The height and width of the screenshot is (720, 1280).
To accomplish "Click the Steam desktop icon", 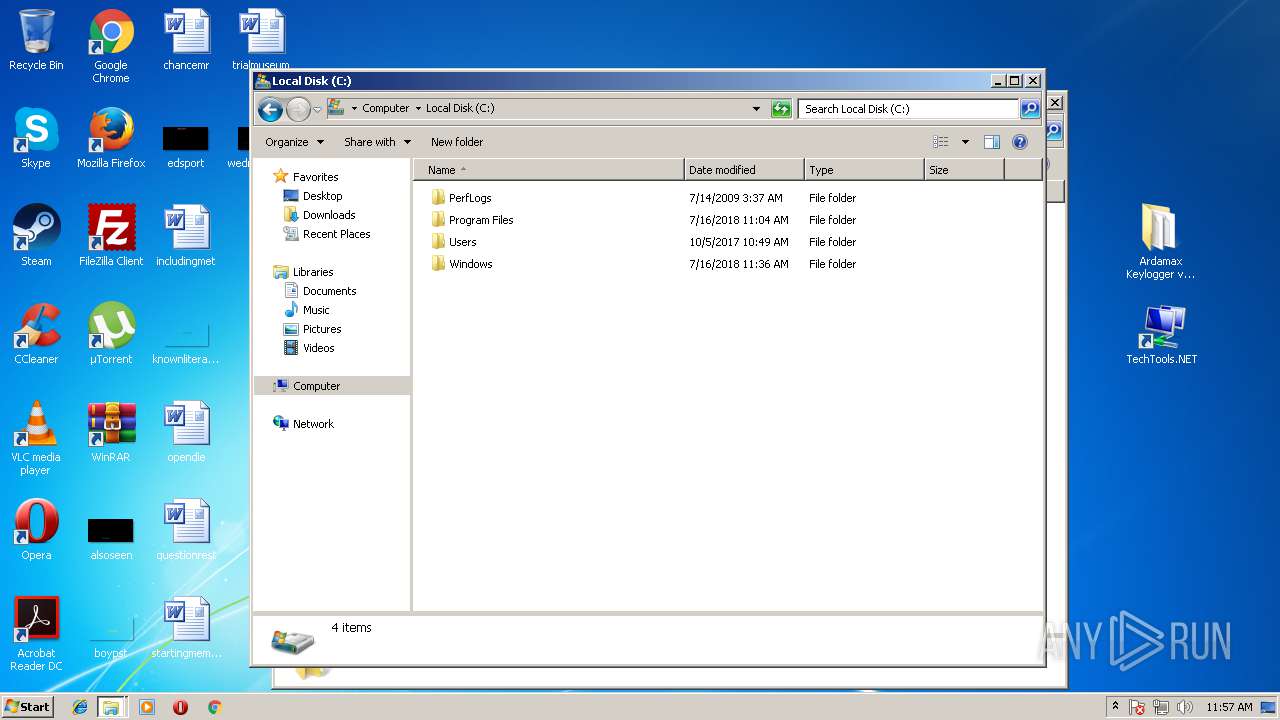I will pos(36,236).
